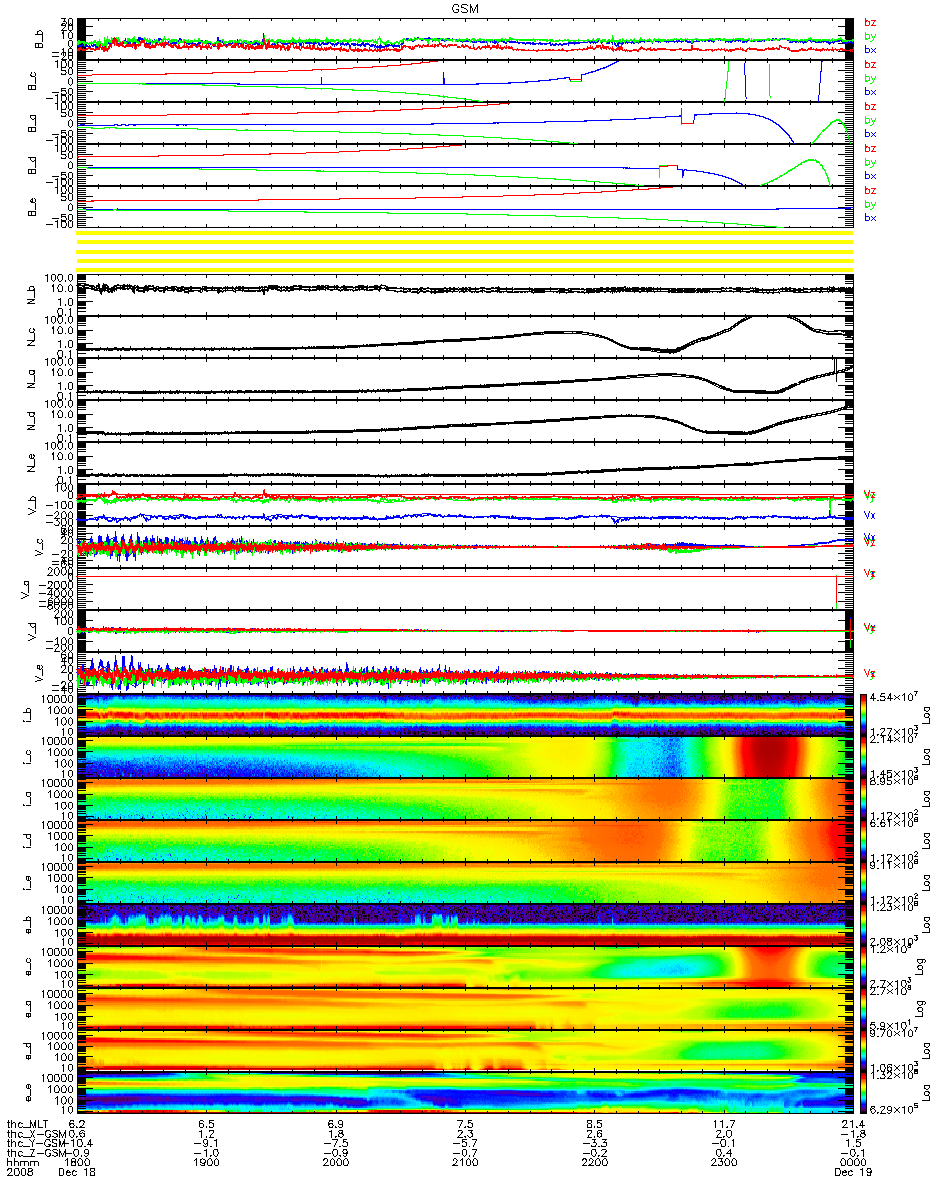Click the thc_Y-GSM row label

(x=38, y=1145)
